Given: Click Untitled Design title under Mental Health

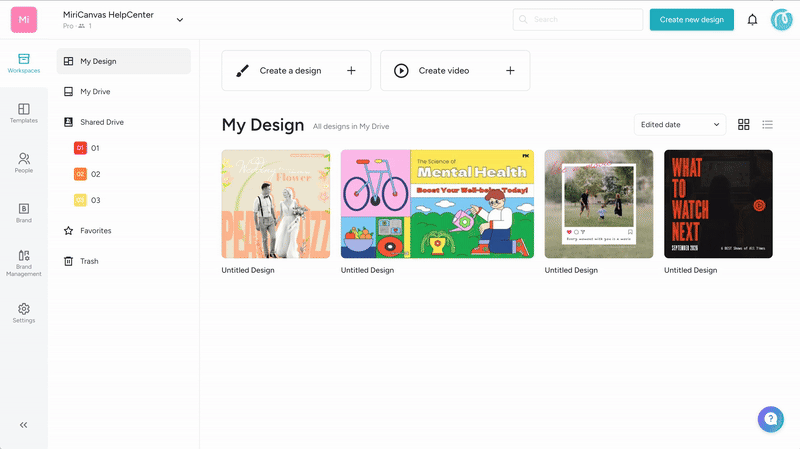Looking at the screenshot, I should pyautogui.click(x=367, y=270).
